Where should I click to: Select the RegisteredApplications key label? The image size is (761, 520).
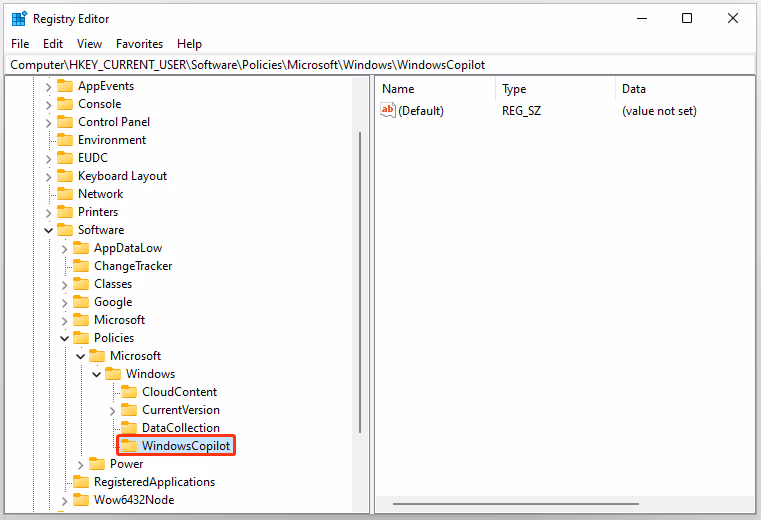[x=154, y=482]
